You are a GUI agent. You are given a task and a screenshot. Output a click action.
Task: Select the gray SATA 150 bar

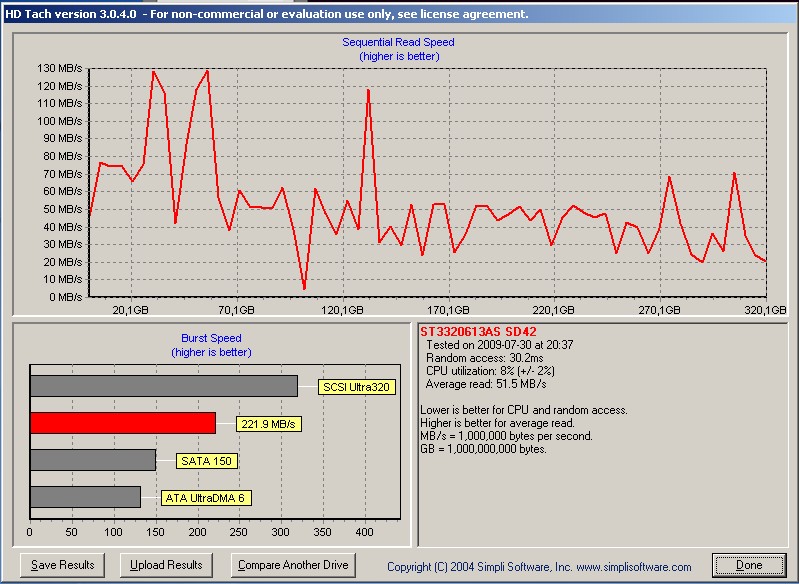coord(92,460)
